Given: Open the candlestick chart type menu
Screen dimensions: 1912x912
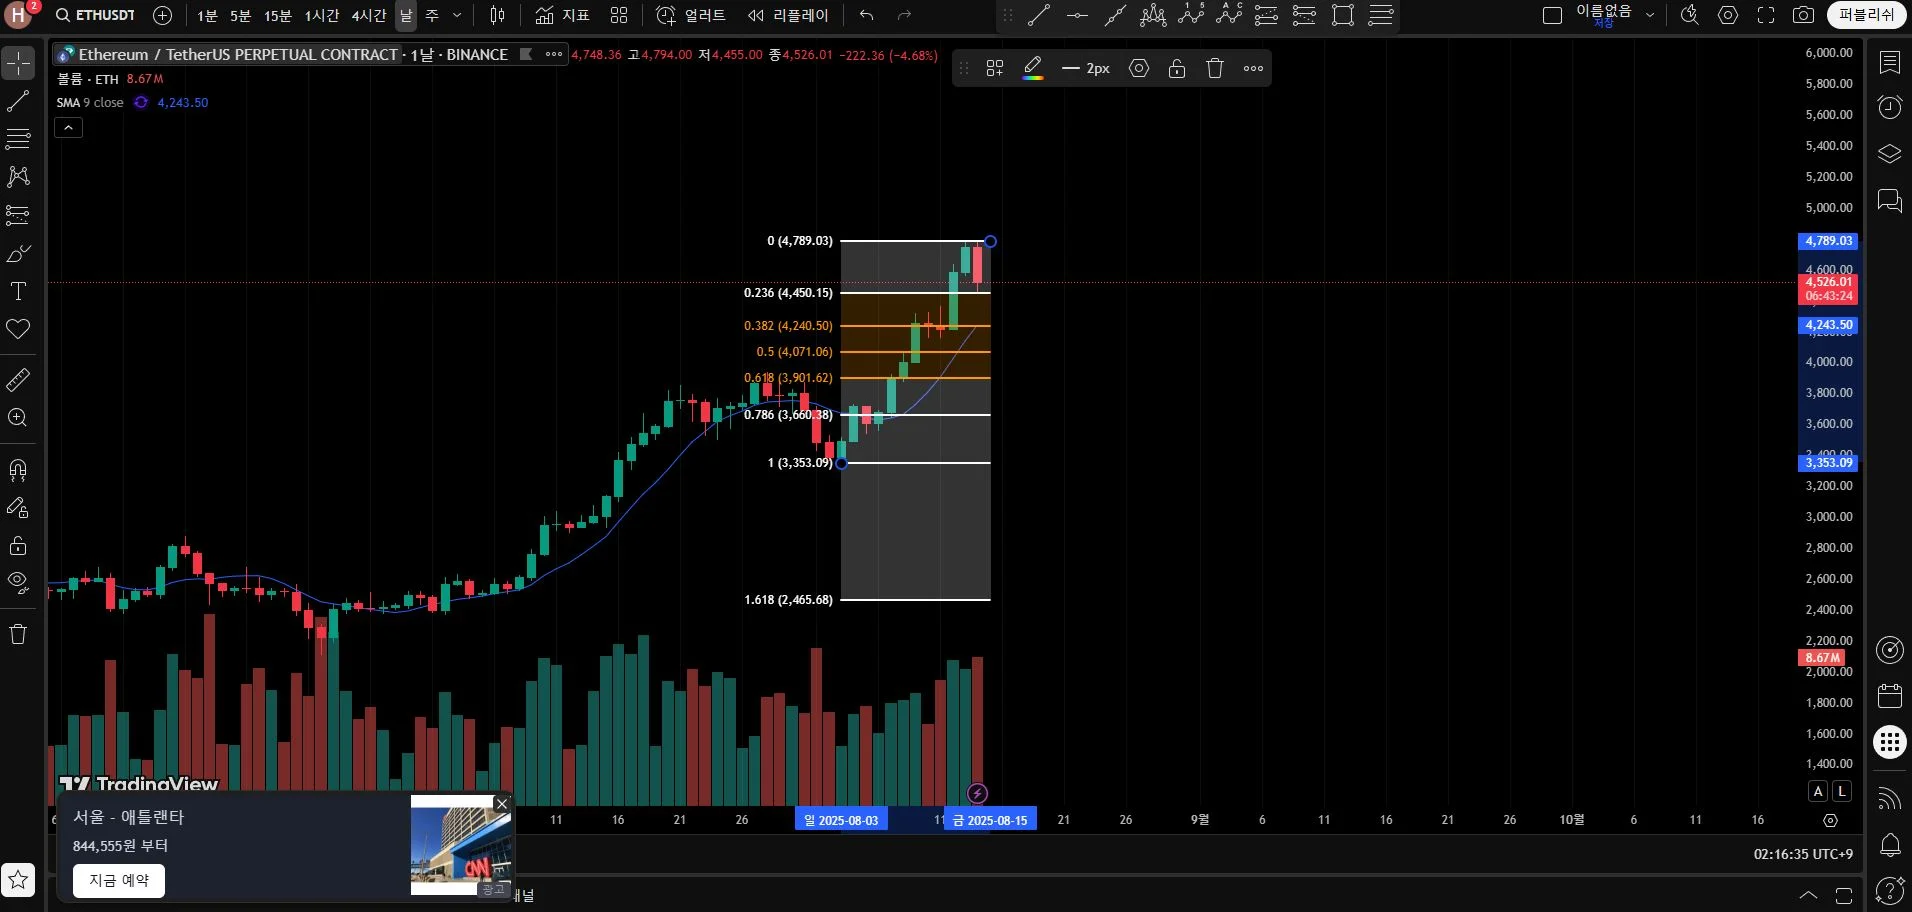Looking at the screenshot, I should [x=498, y=15].
